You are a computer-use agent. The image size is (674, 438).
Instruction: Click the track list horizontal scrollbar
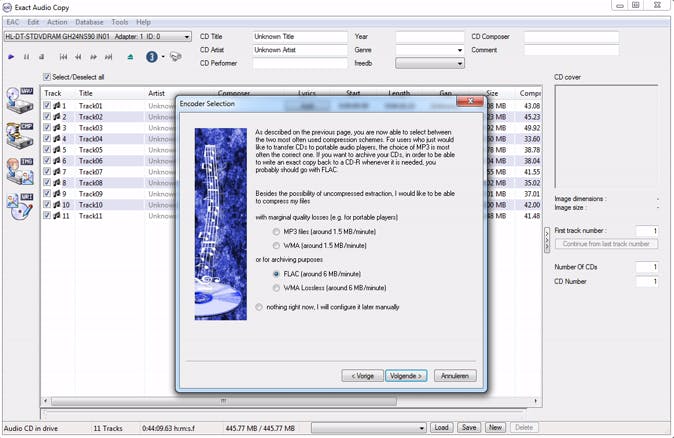[x=224, y=401]
